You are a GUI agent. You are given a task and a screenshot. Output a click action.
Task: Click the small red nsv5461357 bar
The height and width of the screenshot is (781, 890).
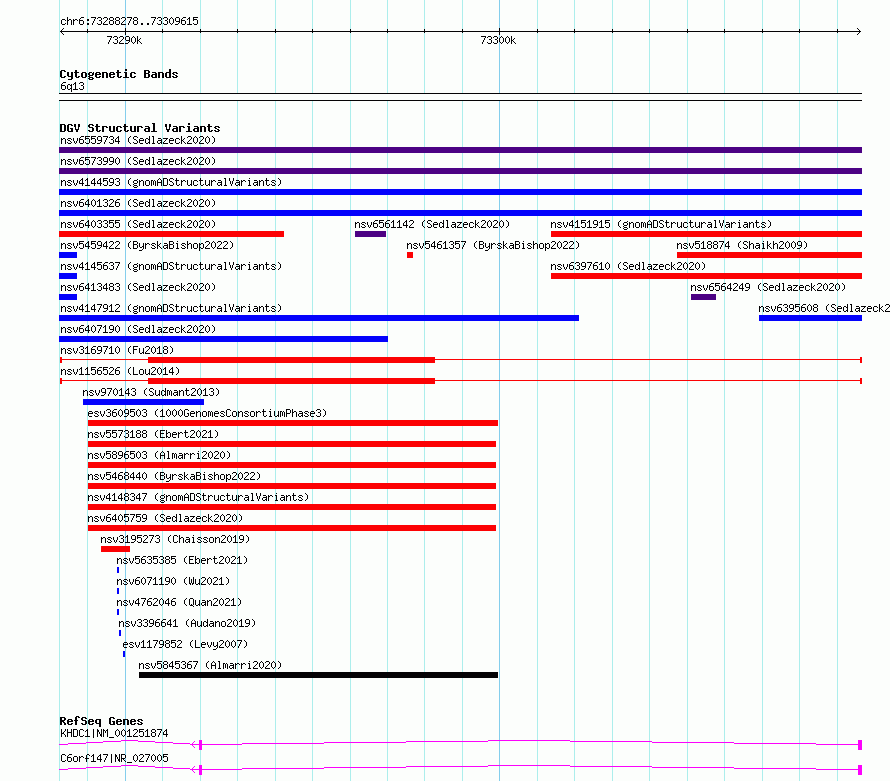coord(410,255)
